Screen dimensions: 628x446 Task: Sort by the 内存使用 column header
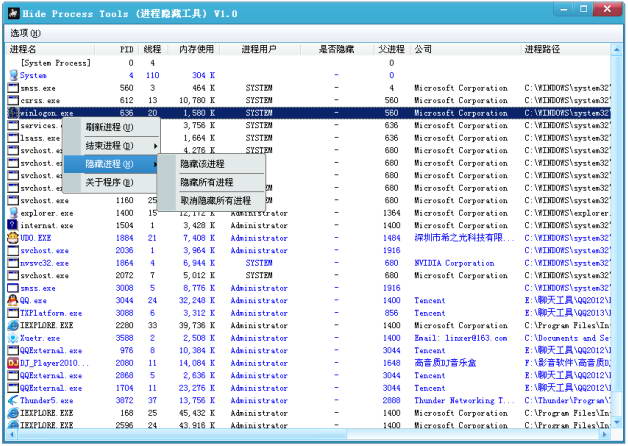click(x=196, y=49)
